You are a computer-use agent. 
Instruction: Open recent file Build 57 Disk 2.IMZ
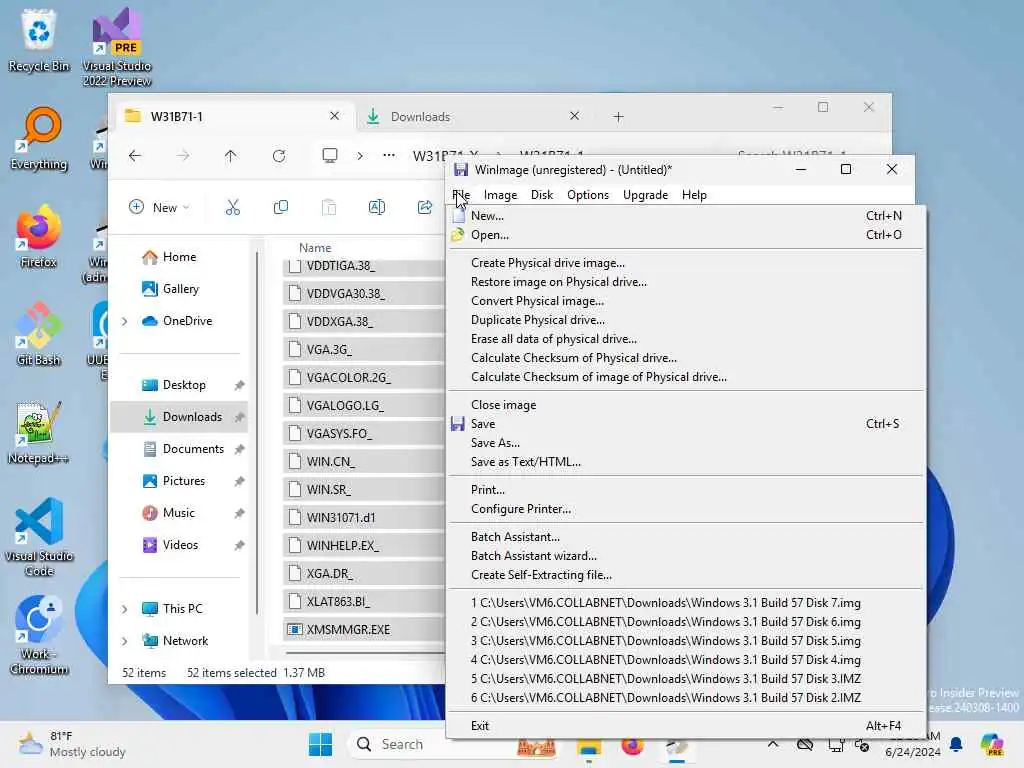686,697
